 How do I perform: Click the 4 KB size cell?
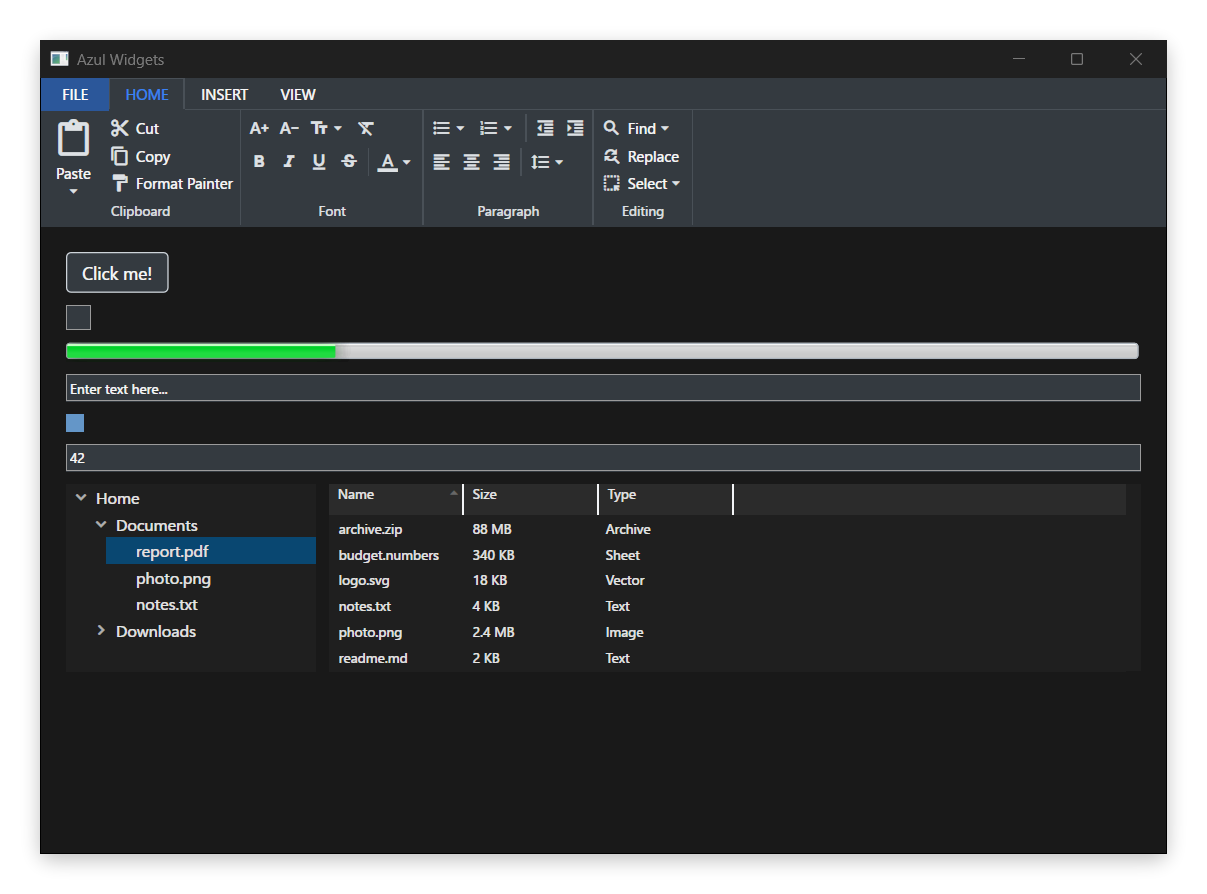pos(486,606)
